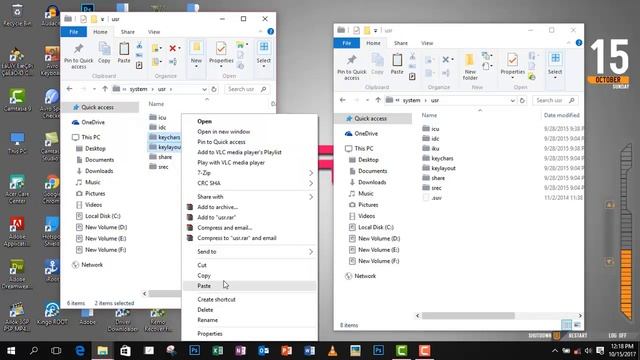Image resolution: width=640 pixels, height=360 pixels.
Task: Sort by Date modified column in right window
Action: pos(561,115)
